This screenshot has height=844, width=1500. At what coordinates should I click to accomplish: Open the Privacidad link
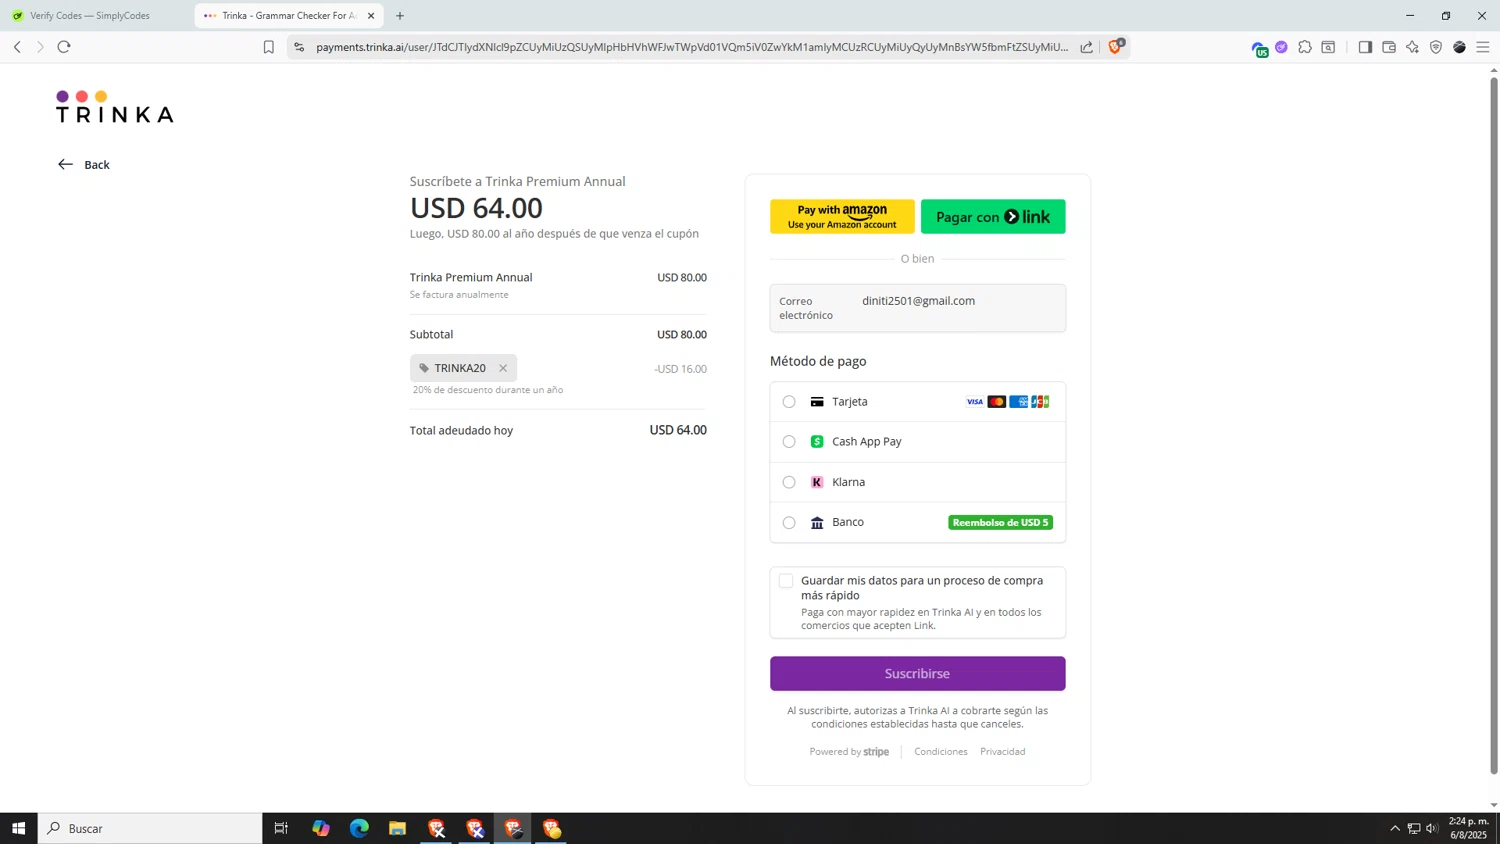tap(1002, 751)
